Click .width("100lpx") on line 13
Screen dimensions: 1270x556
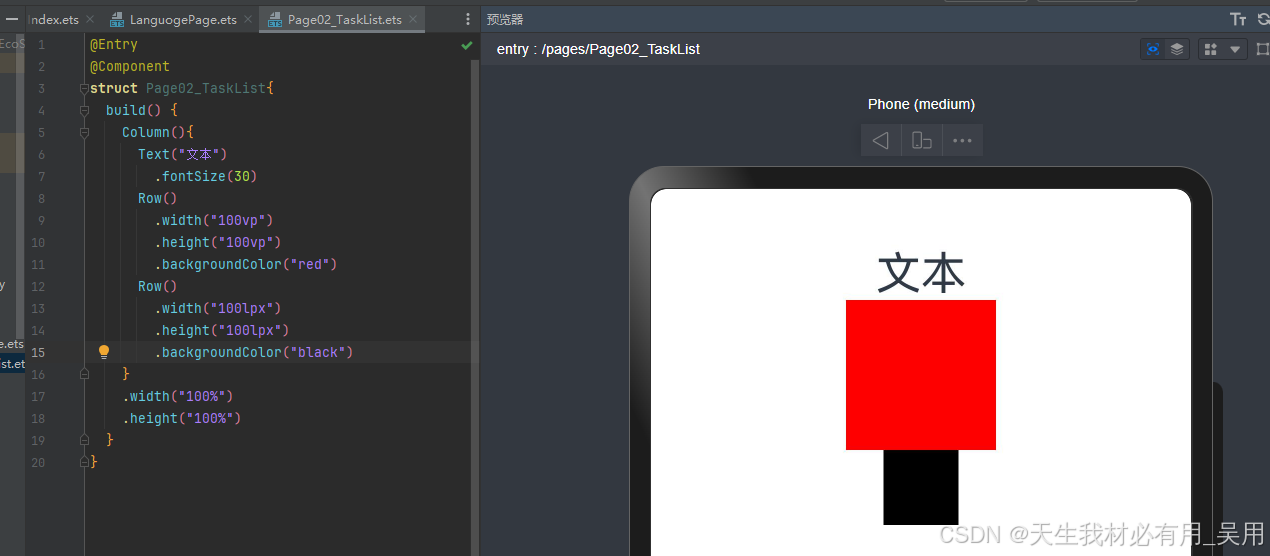[218, 309]
